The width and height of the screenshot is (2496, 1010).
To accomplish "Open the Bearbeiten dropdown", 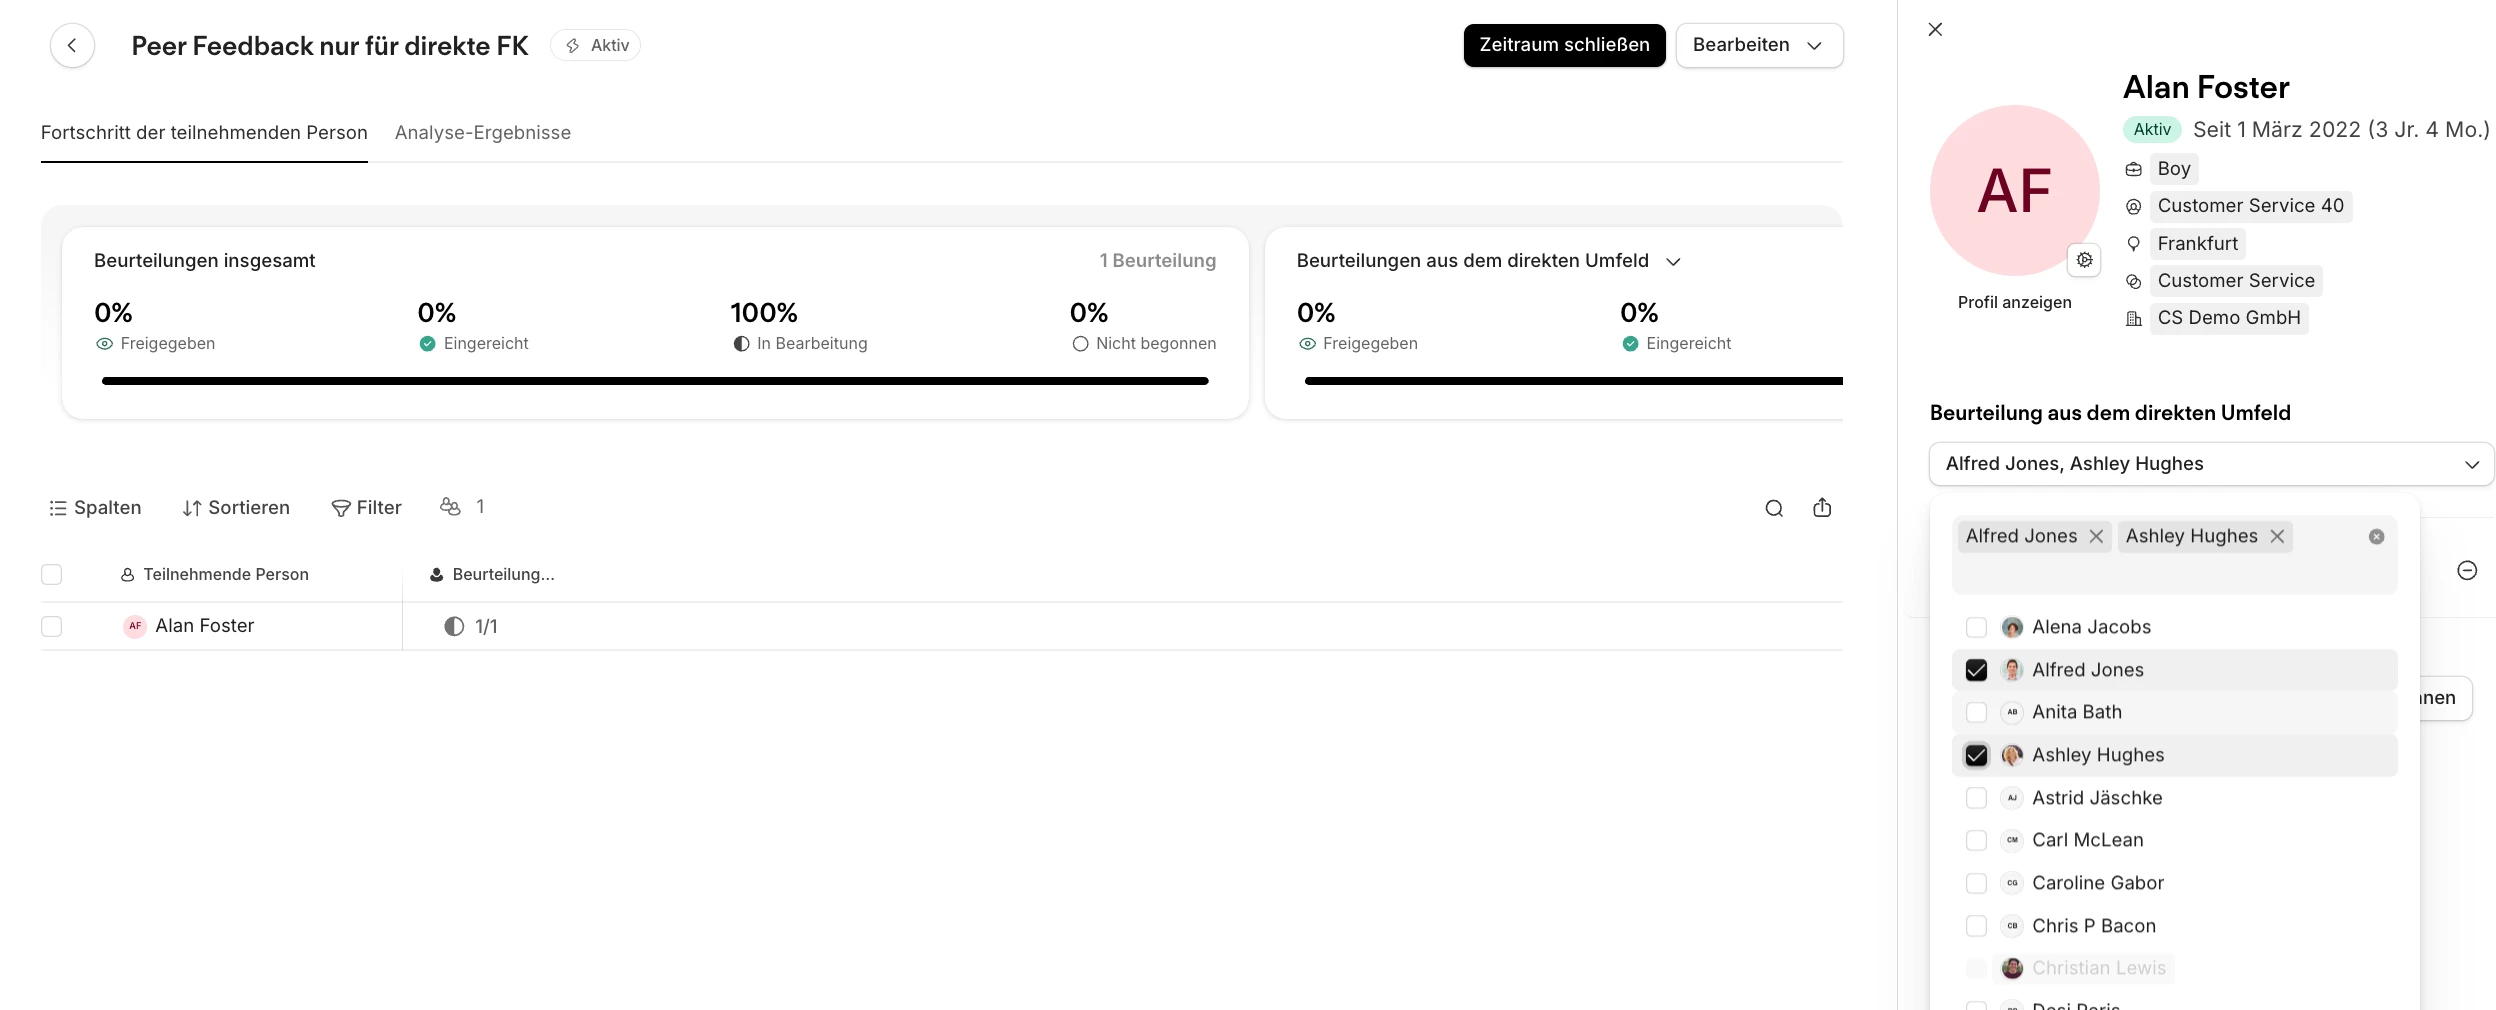I will [1759, 46].
